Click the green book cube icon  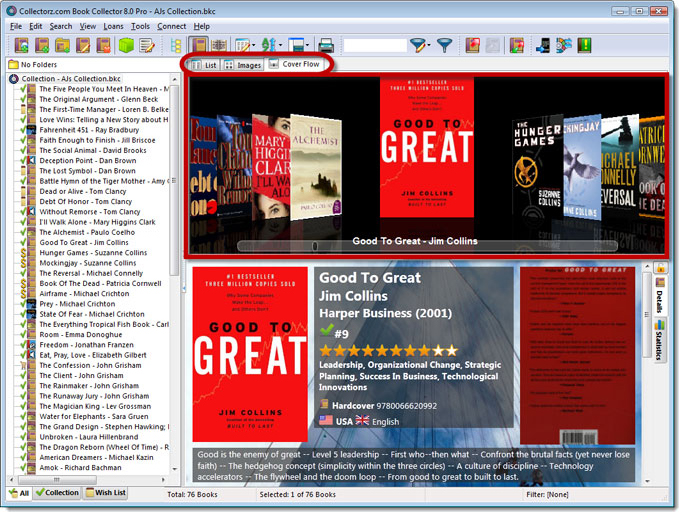pyautogui.click(x=127, y=45)
